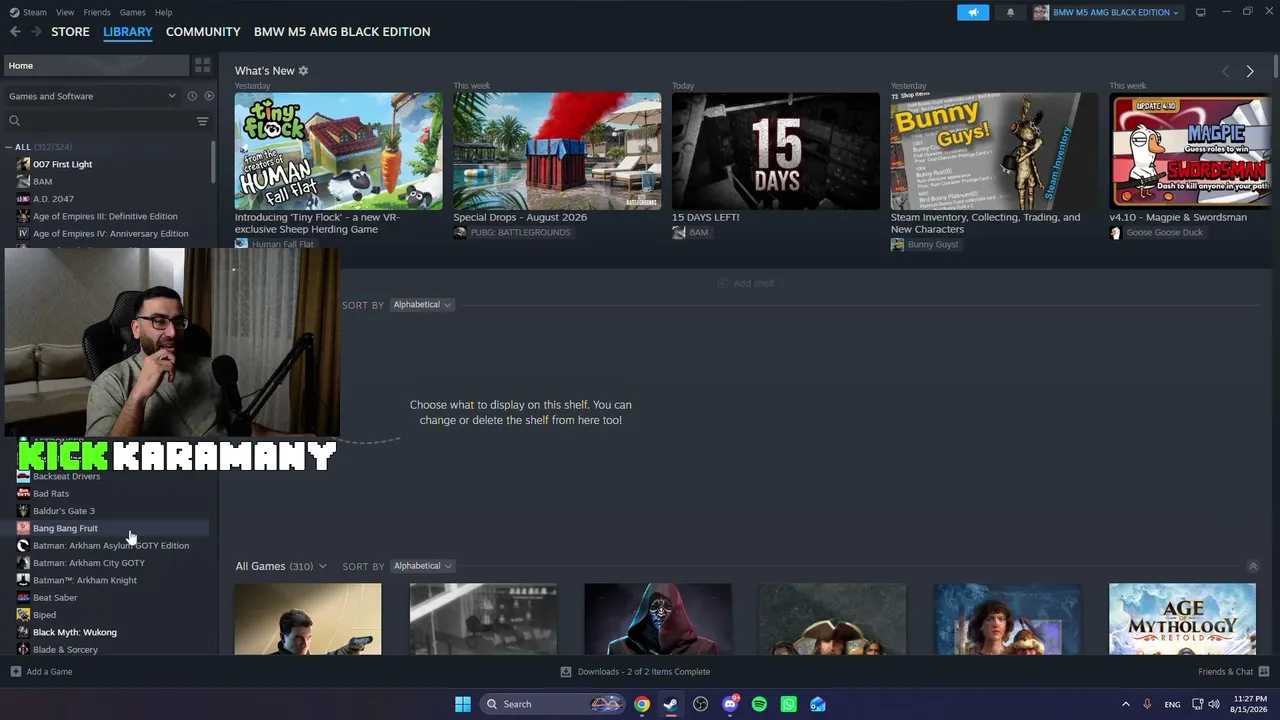
Task: Open the Games and Software dropdown
Action: pyautogui.click(x=92, y=96)
